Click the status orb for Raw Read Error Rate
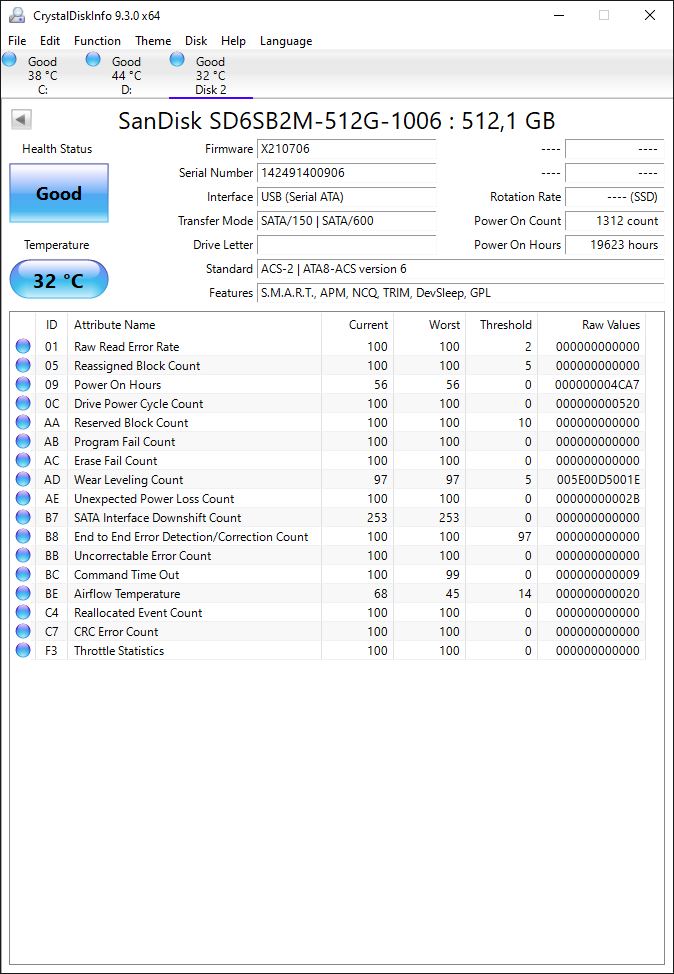674x974 pixels. pyautogui.click(x=23, y=346)
